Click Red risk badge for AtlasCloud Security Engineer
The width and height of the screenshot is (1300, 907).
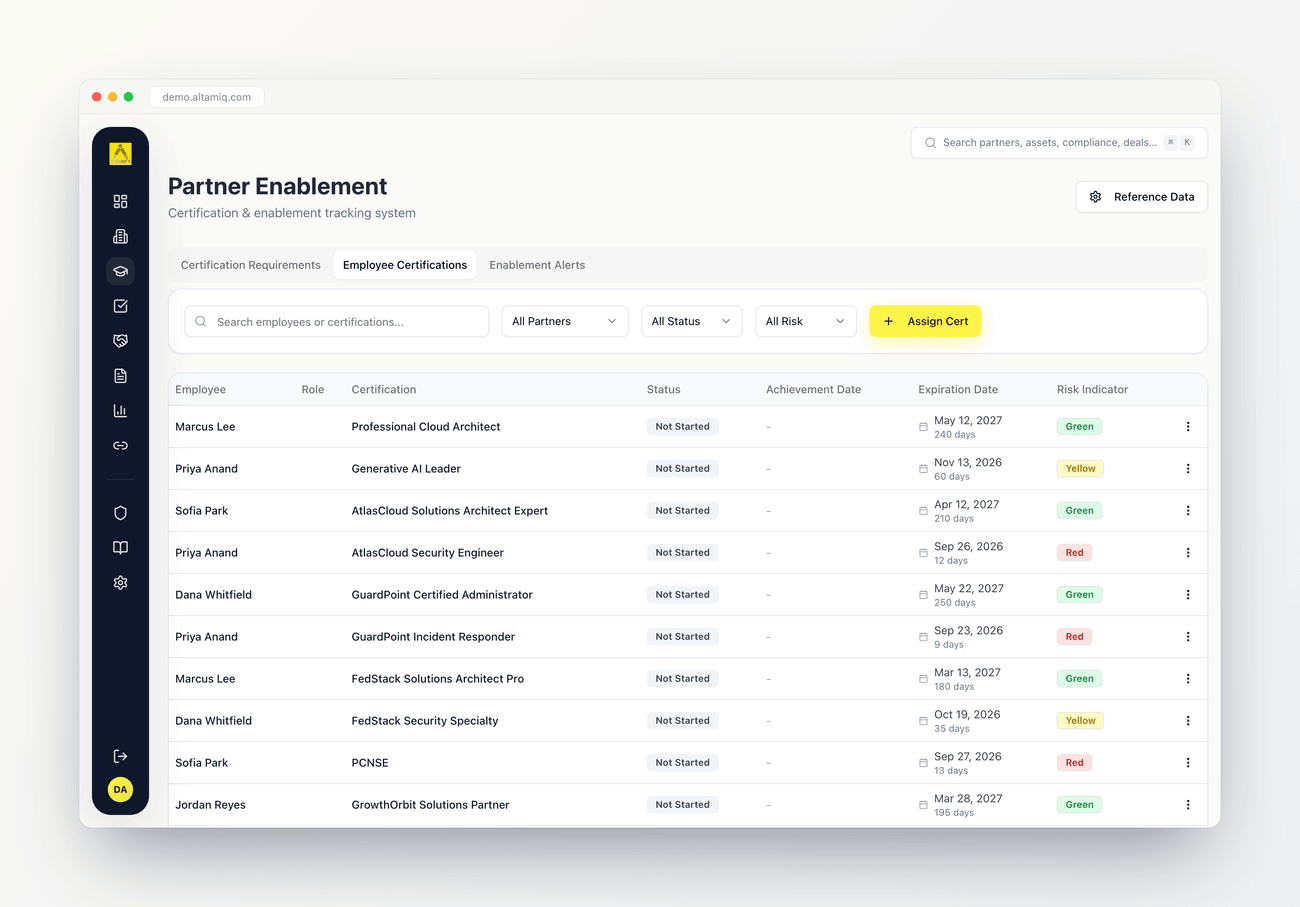coord(1074,553)
